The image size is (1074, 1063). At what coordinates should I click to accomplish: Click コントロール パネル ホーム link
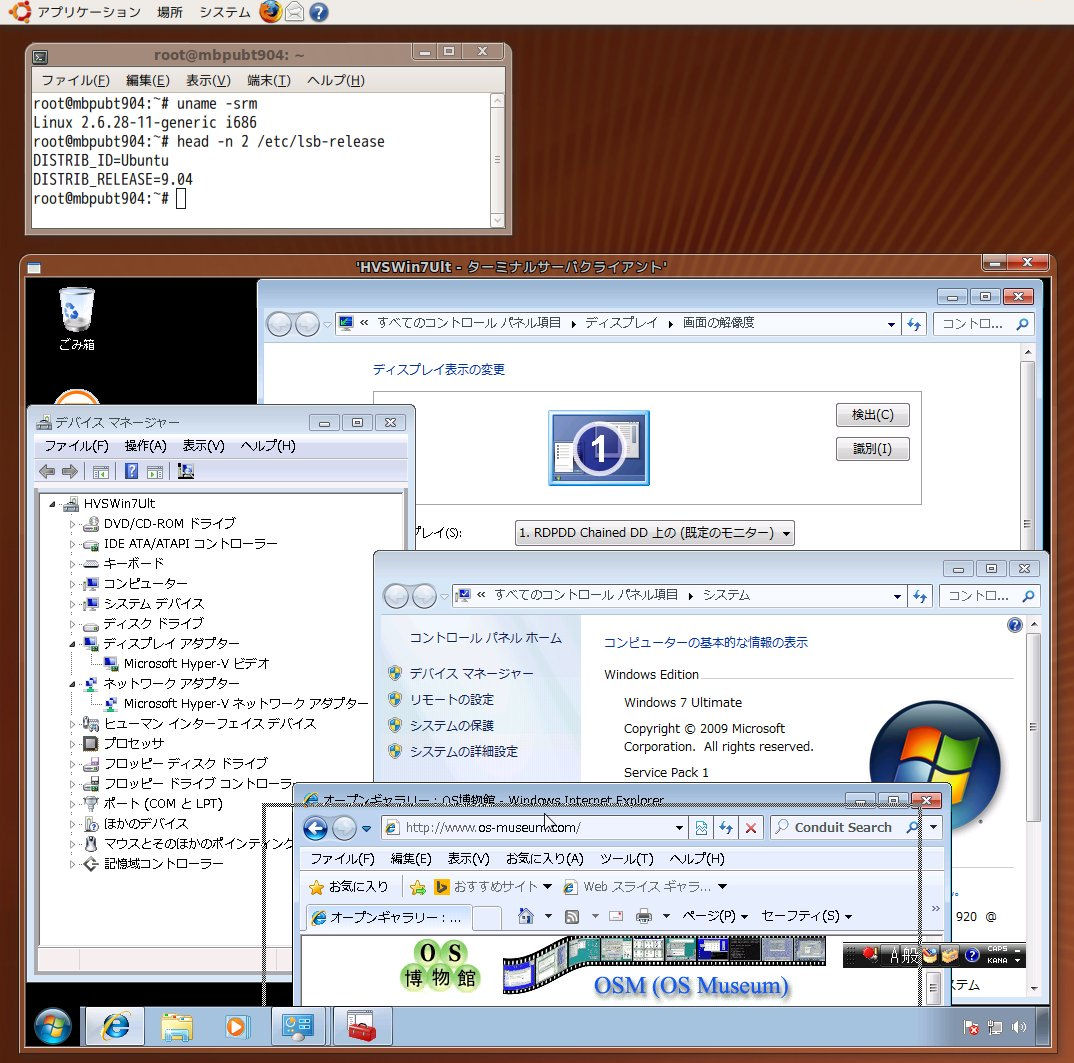(486, 638)
